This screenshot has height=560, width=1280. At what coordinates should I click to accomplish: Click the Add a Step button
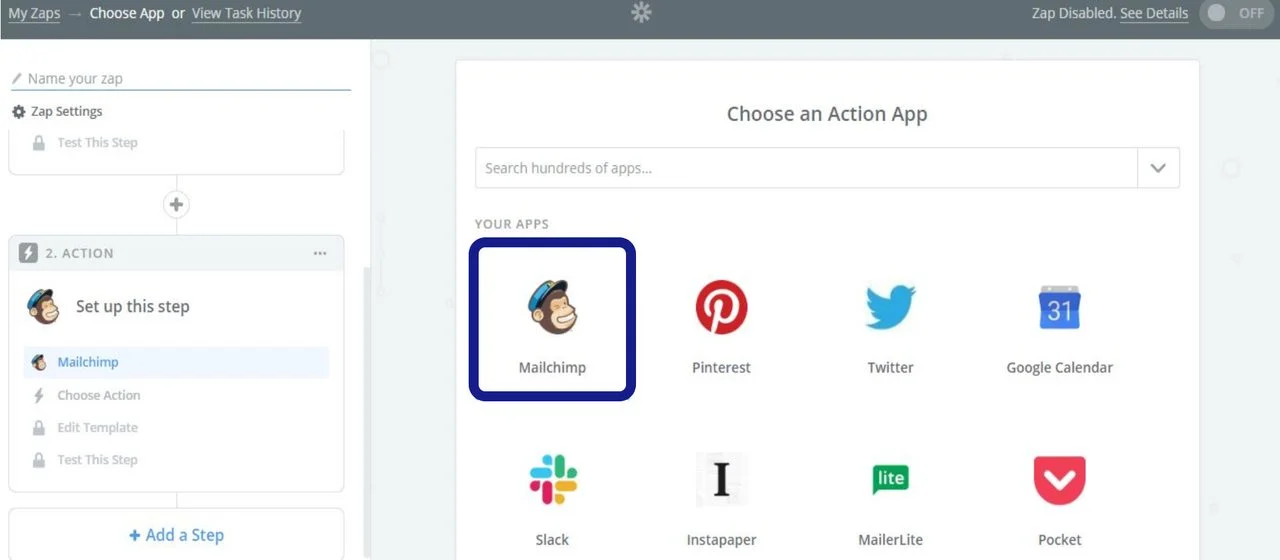(176, 535)
